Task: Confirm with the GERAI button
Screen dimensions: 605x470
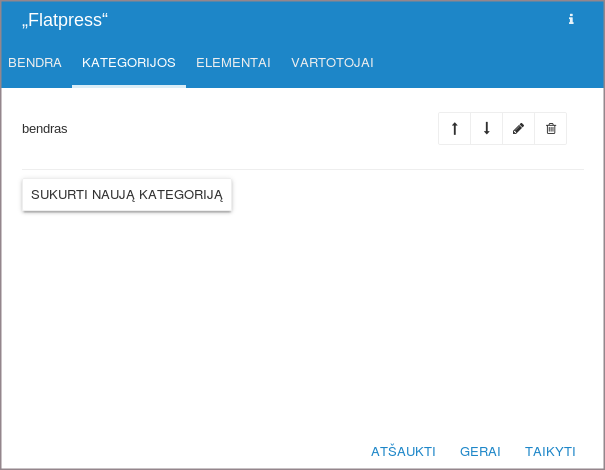Action: tap(480, 451)
